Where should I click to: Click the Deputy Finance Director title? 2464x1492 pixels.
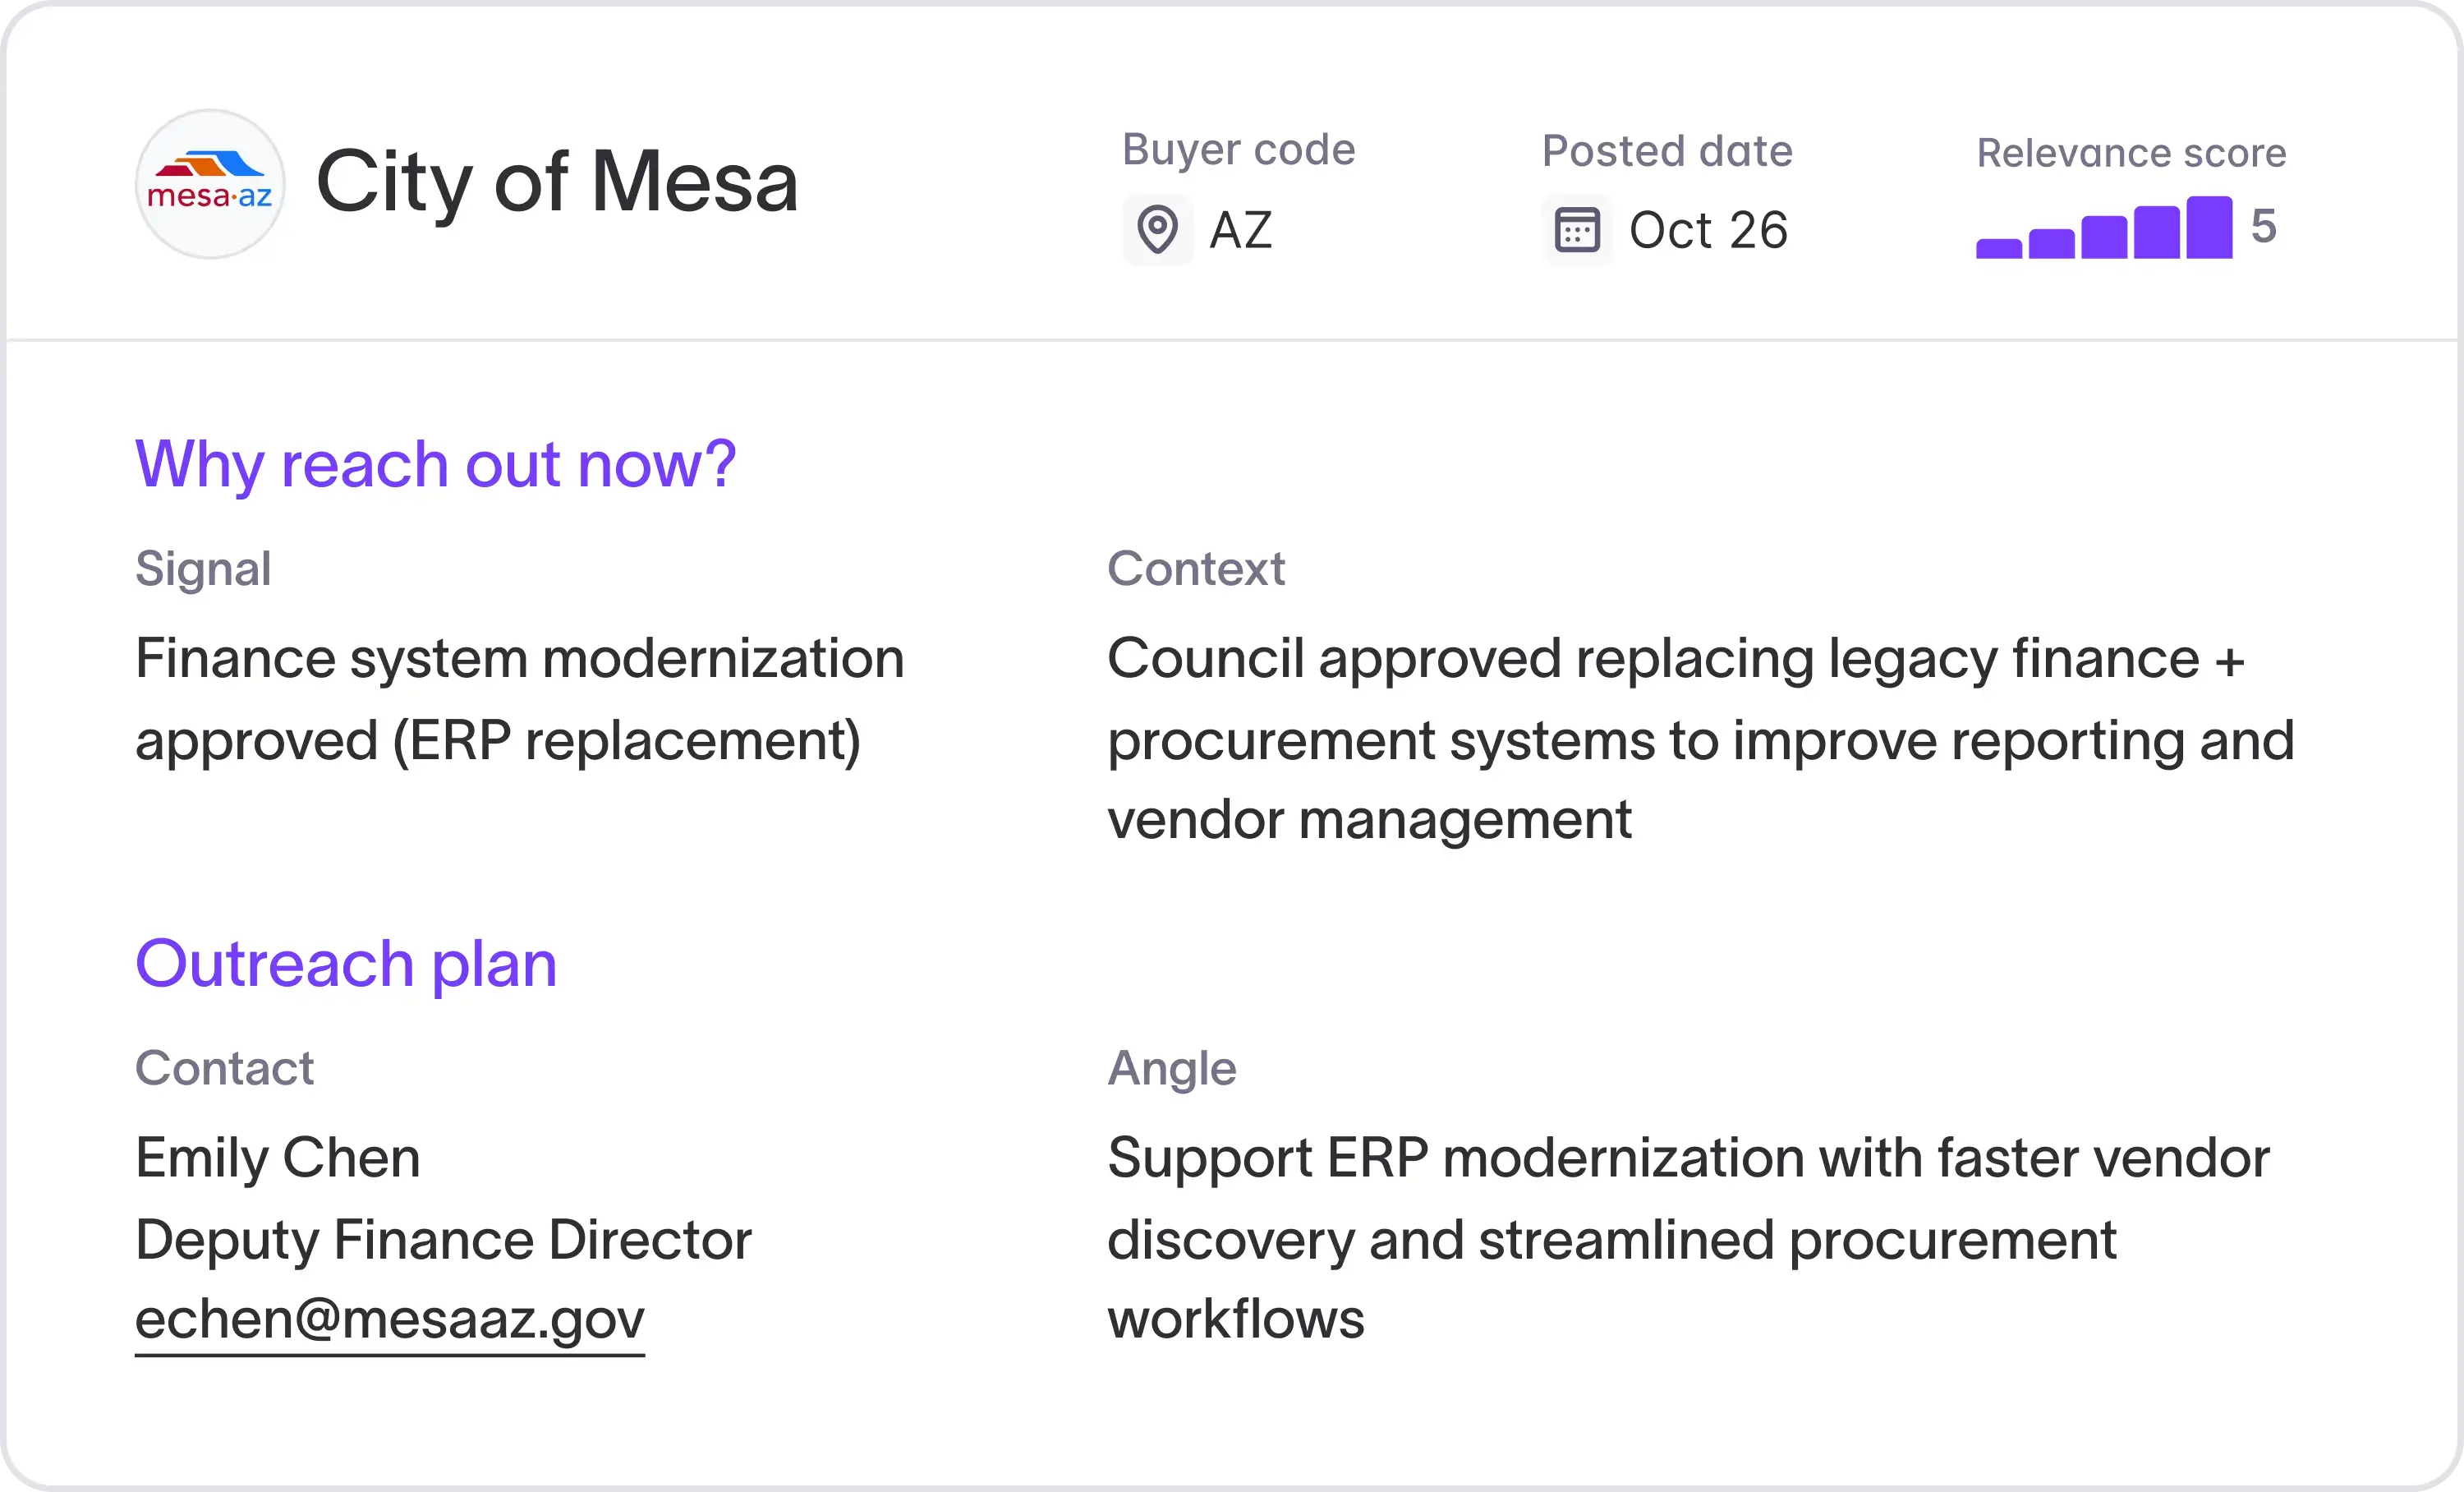point(443,1240)
